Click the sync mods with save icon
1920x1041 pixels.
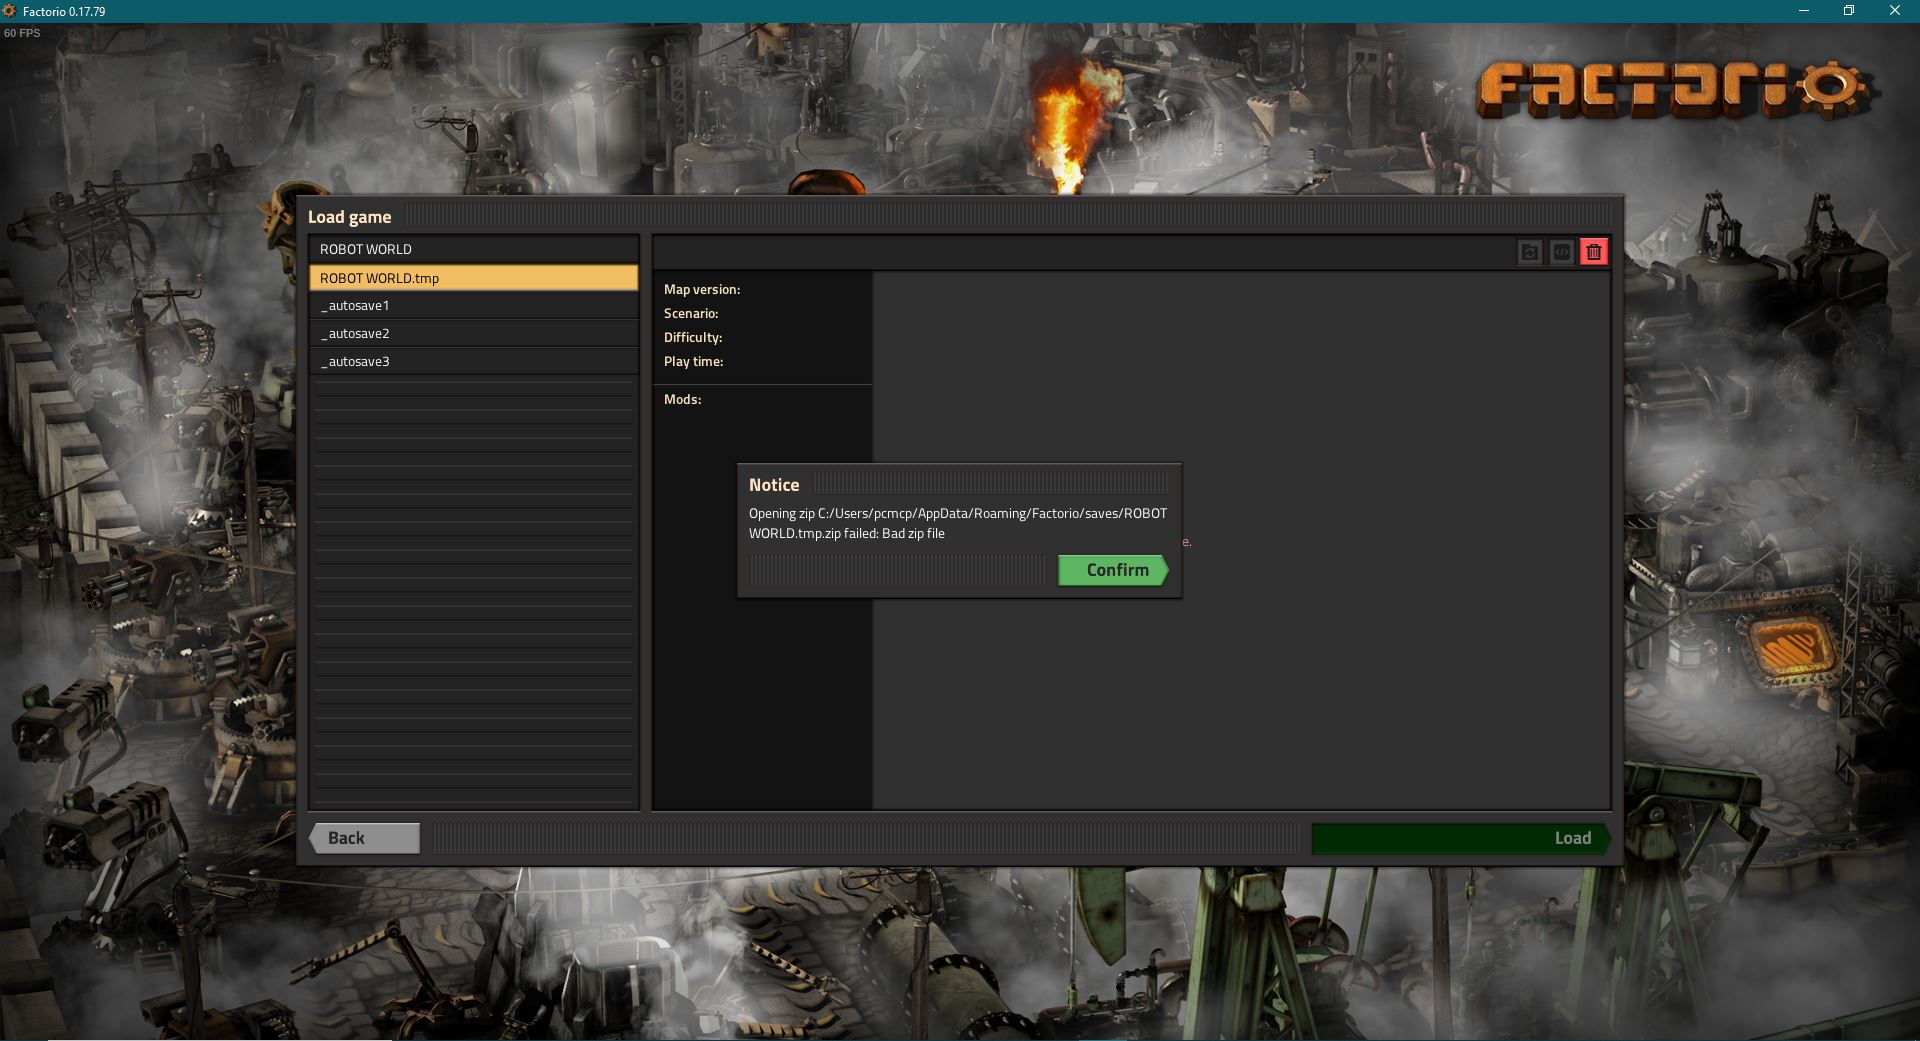pyautogui.click(x=1530, y=252)
